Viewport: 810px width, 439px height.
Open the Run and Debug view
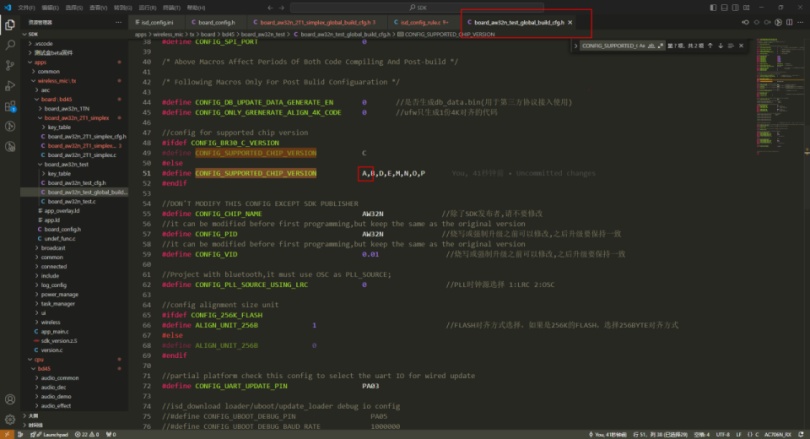tap(10, 86)
